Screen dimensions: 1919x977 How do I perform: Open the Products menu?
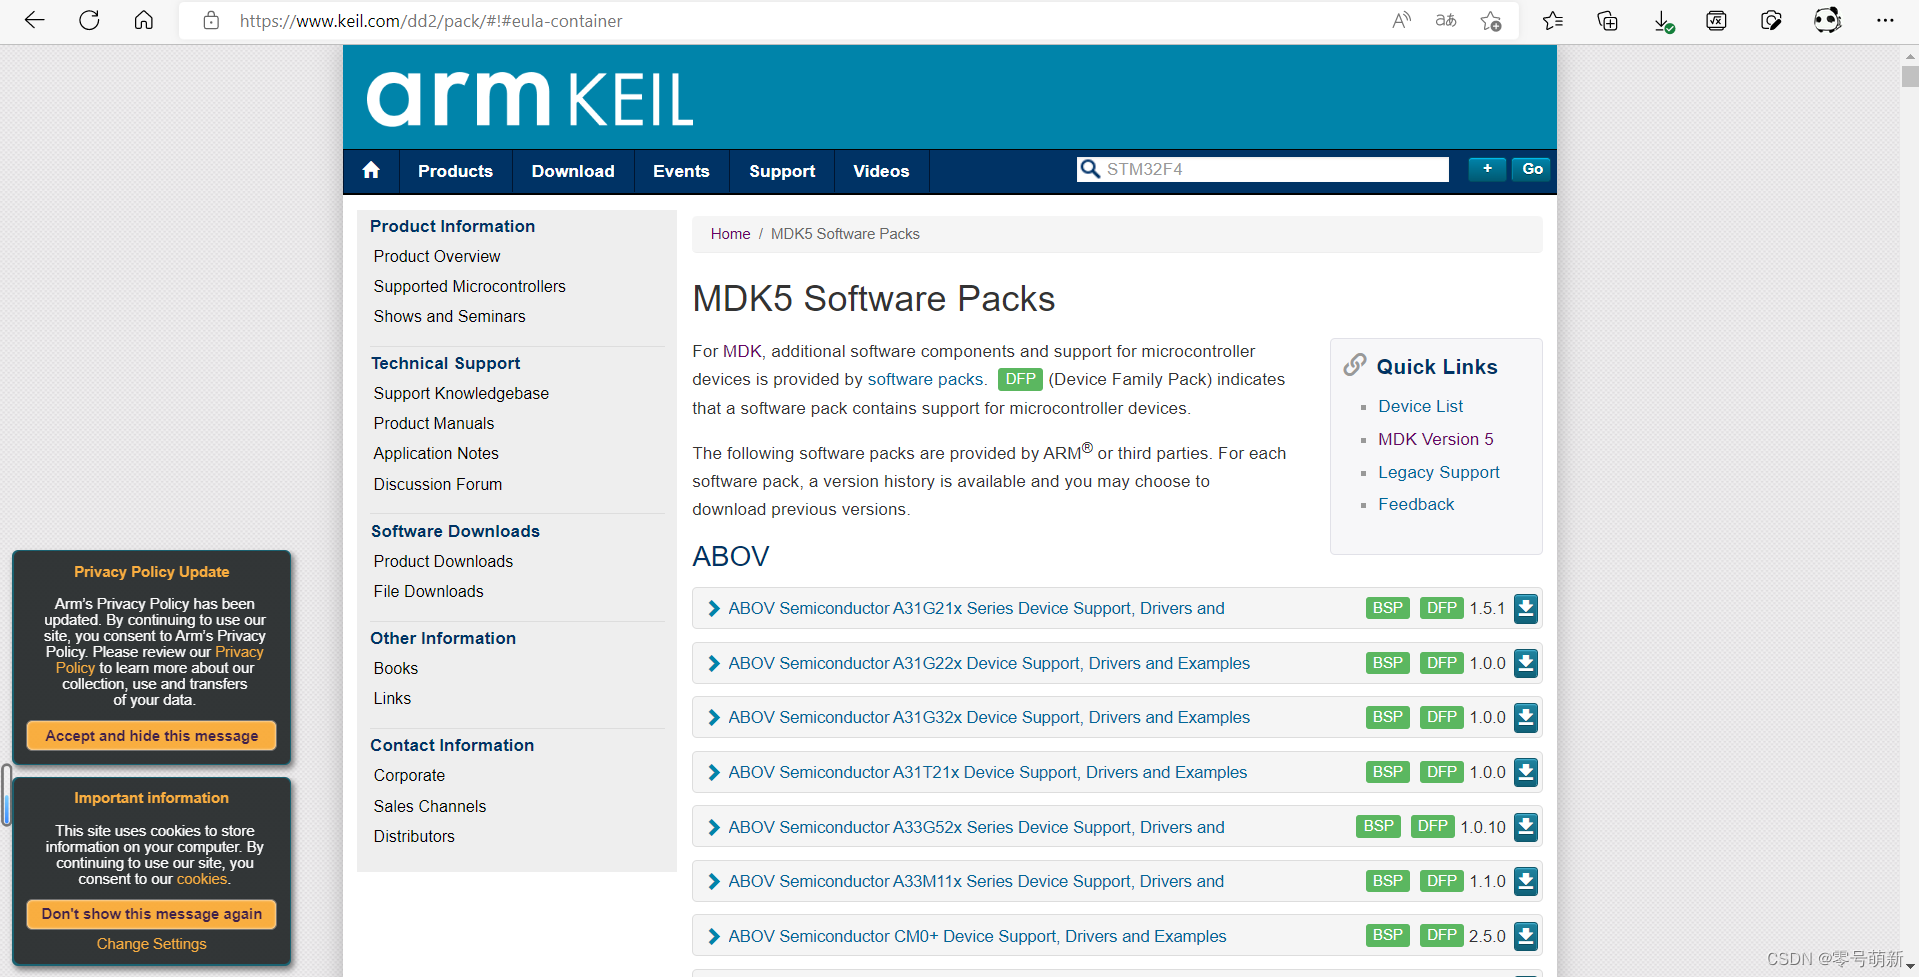click(455, 171)
